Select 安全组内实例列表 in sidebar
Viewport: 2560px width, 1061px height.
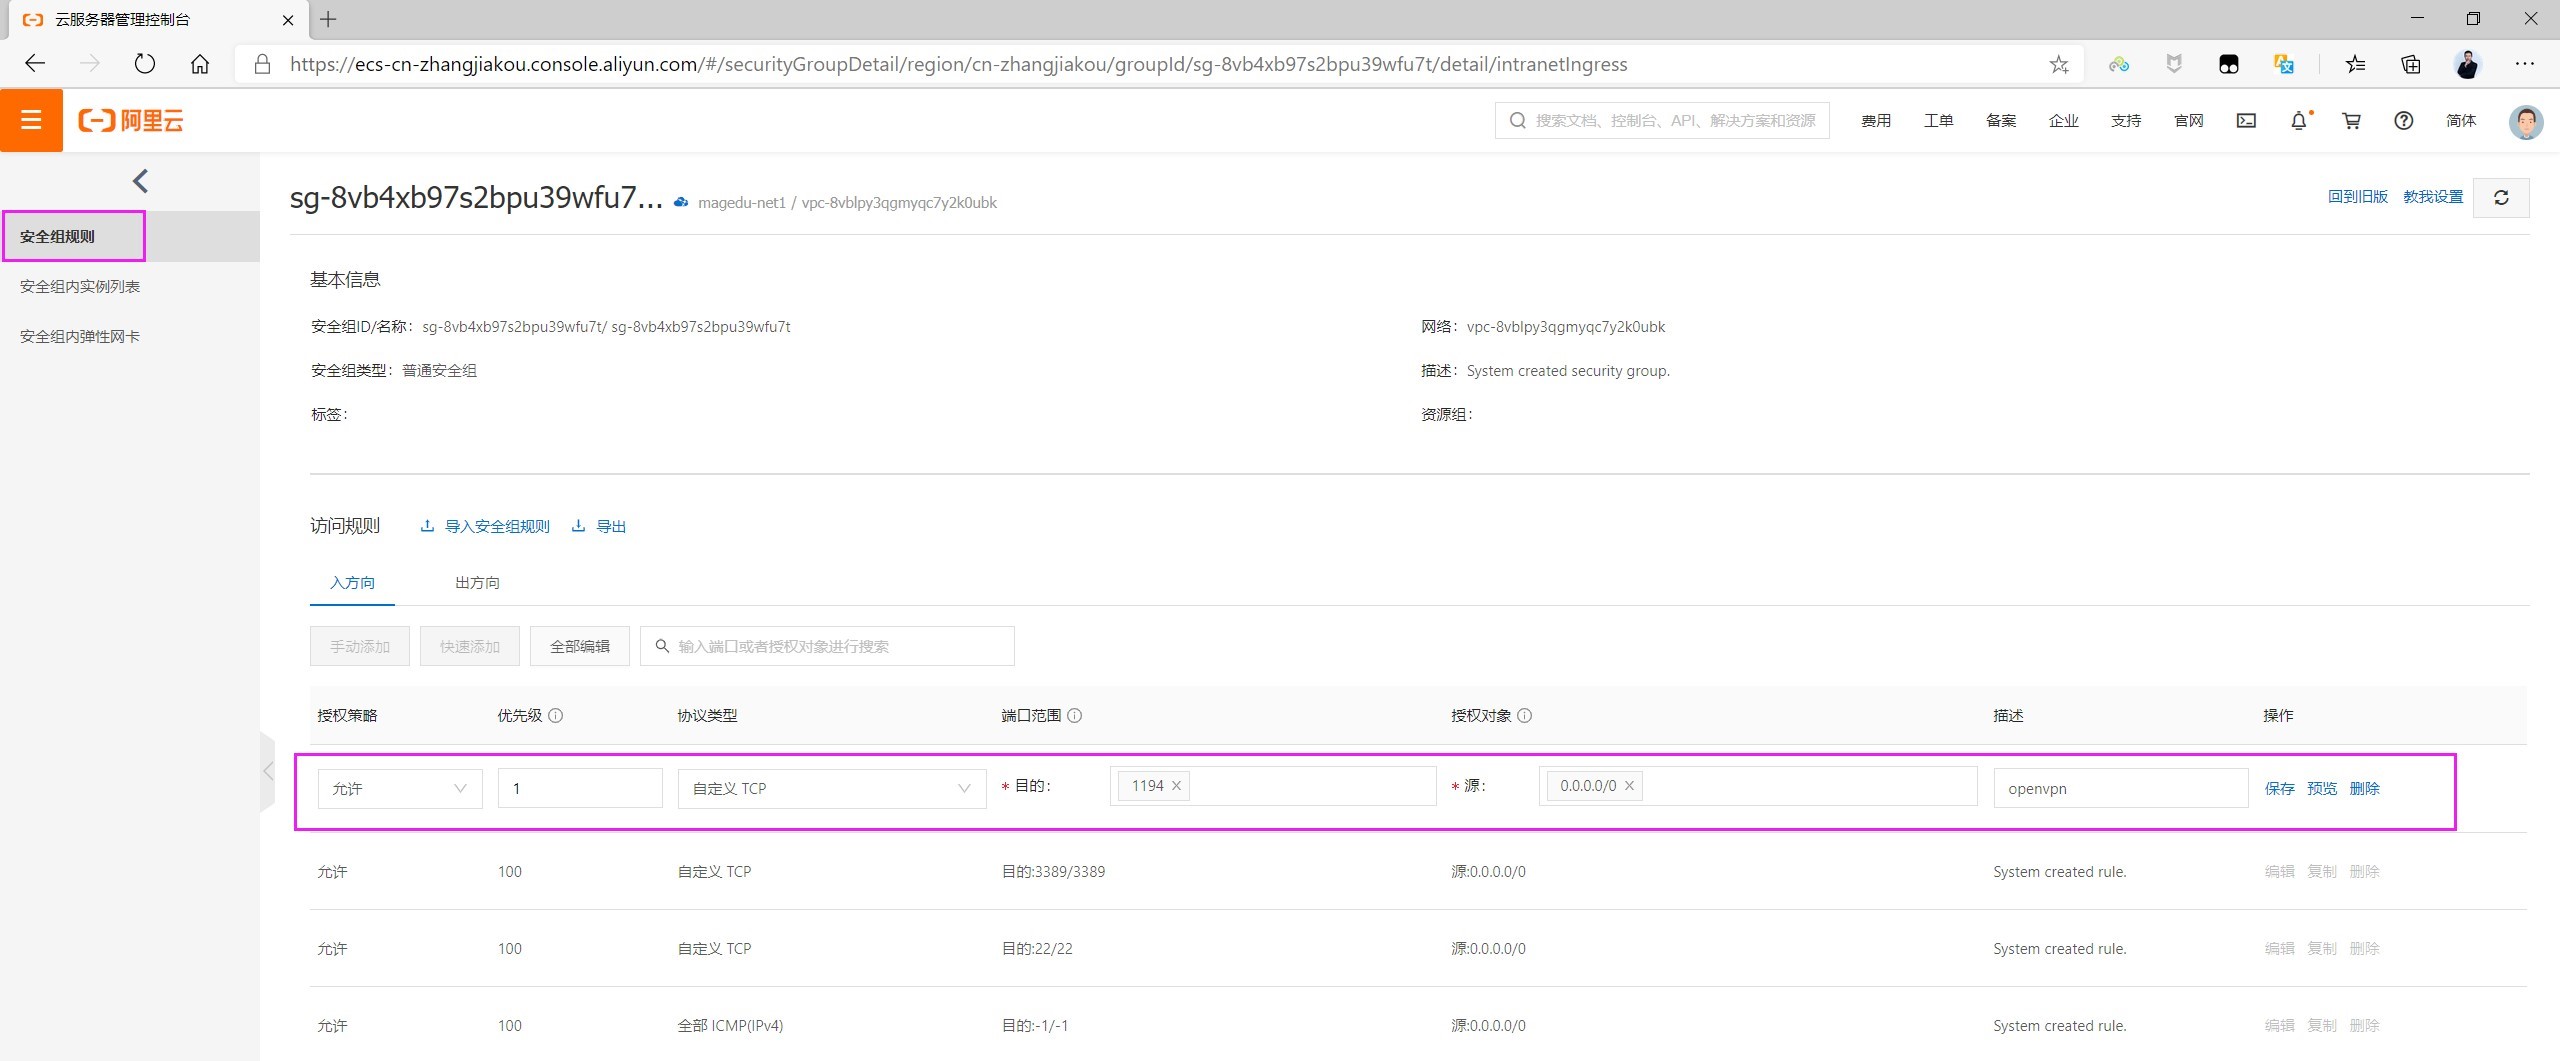pyautogui.click(x=80, y=286)
